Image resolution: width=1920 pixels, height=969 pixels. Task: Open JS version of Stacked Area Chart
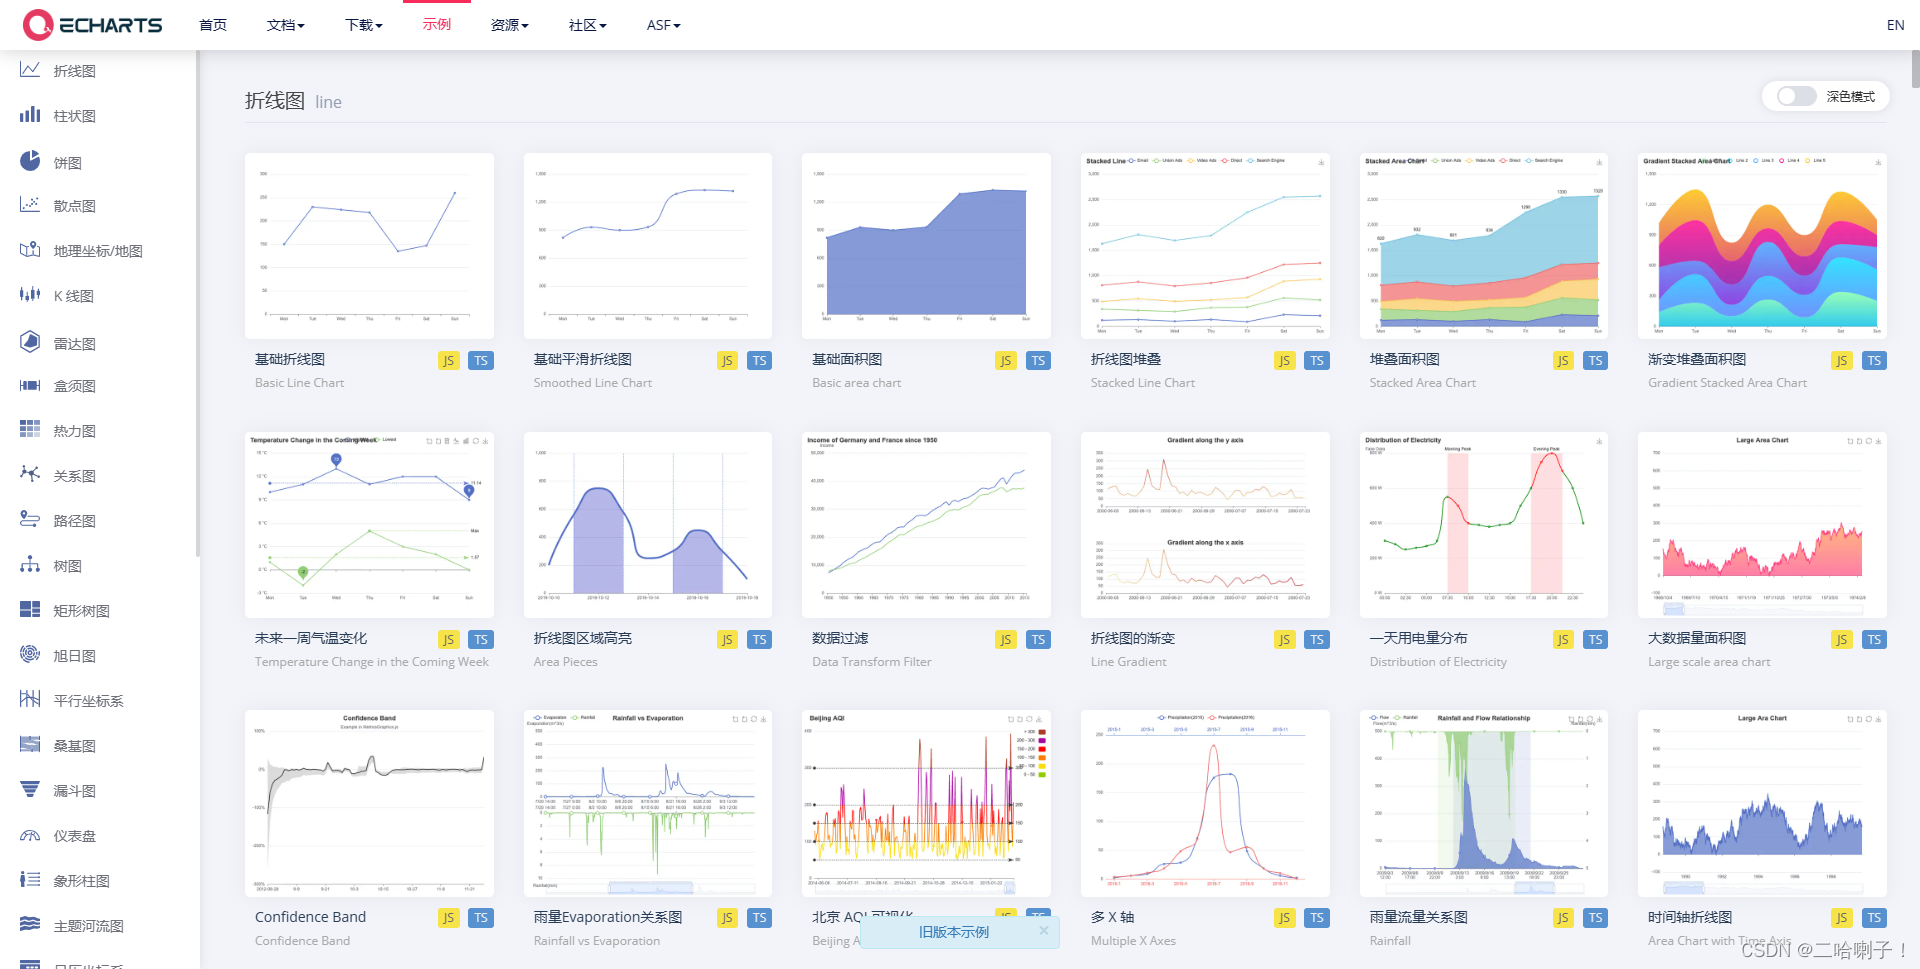click(x=1562, y=361)
